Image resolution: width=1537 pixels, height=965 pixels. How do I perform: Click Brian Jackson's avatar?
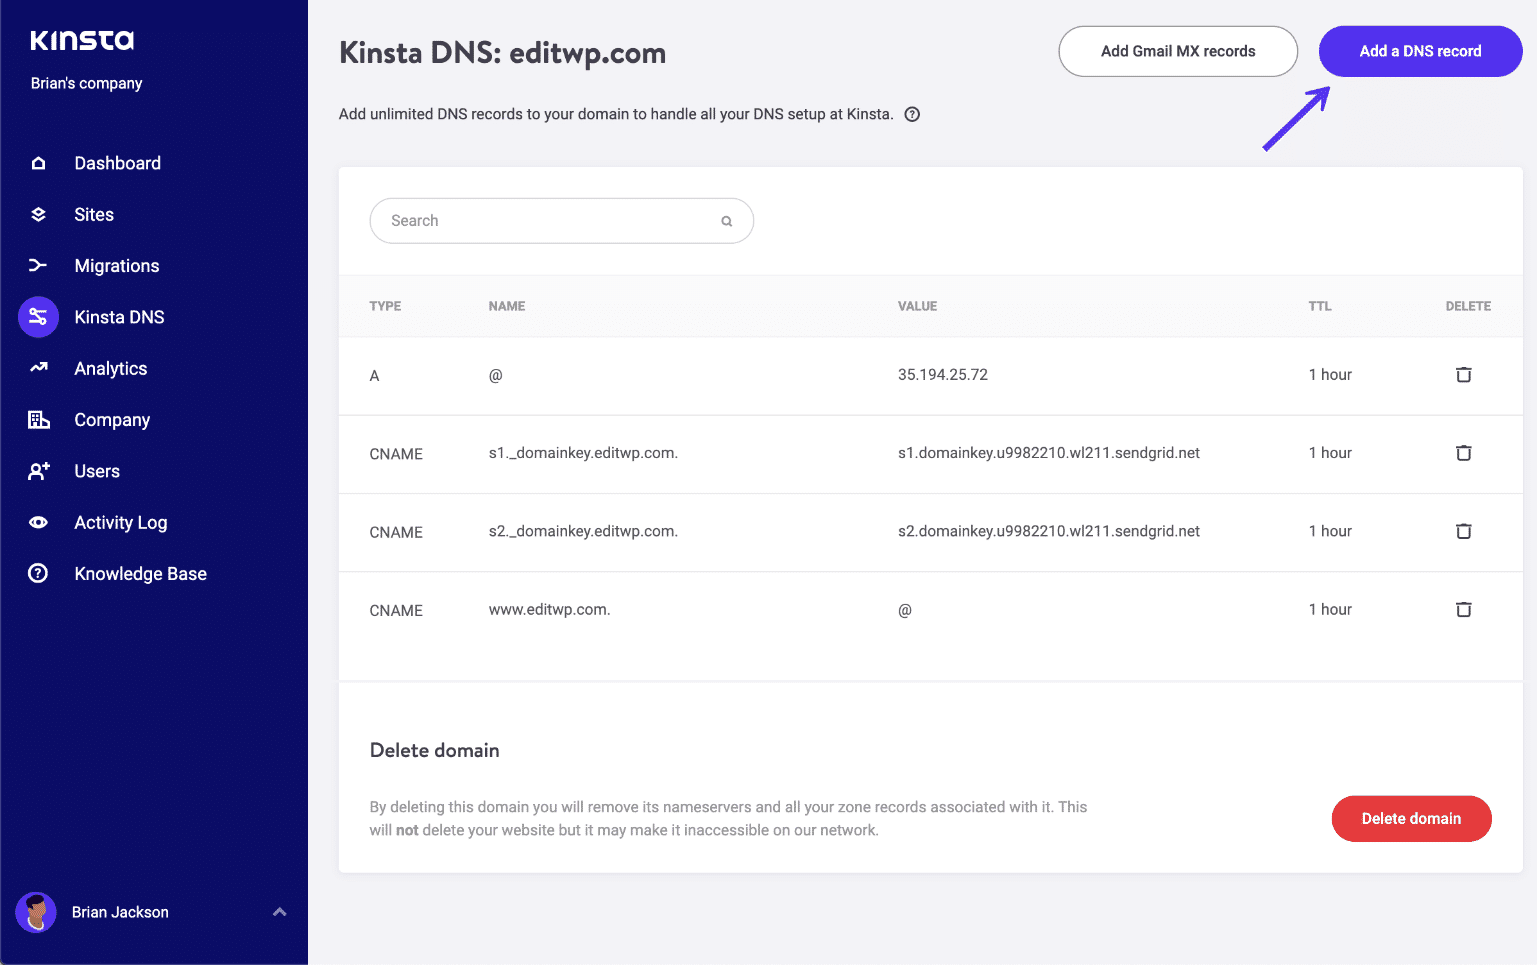(36, 912)
